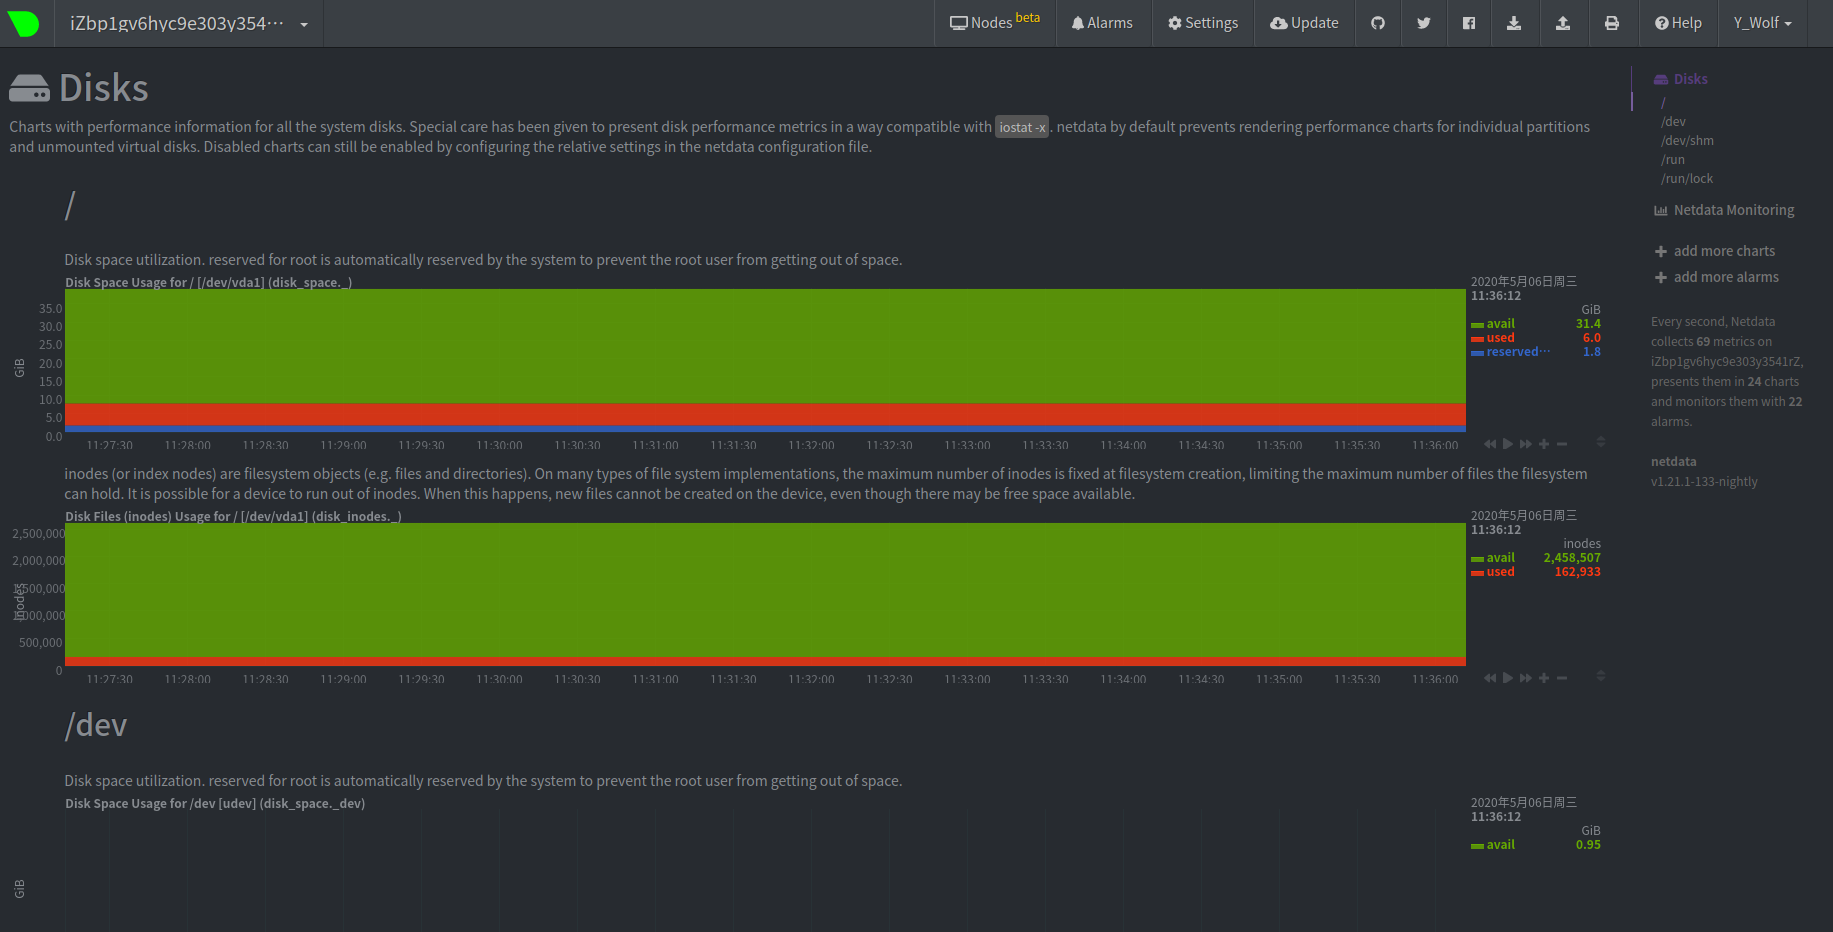Open the Nodes beta view
This screenshot has height=932, width=1833.
995,22
